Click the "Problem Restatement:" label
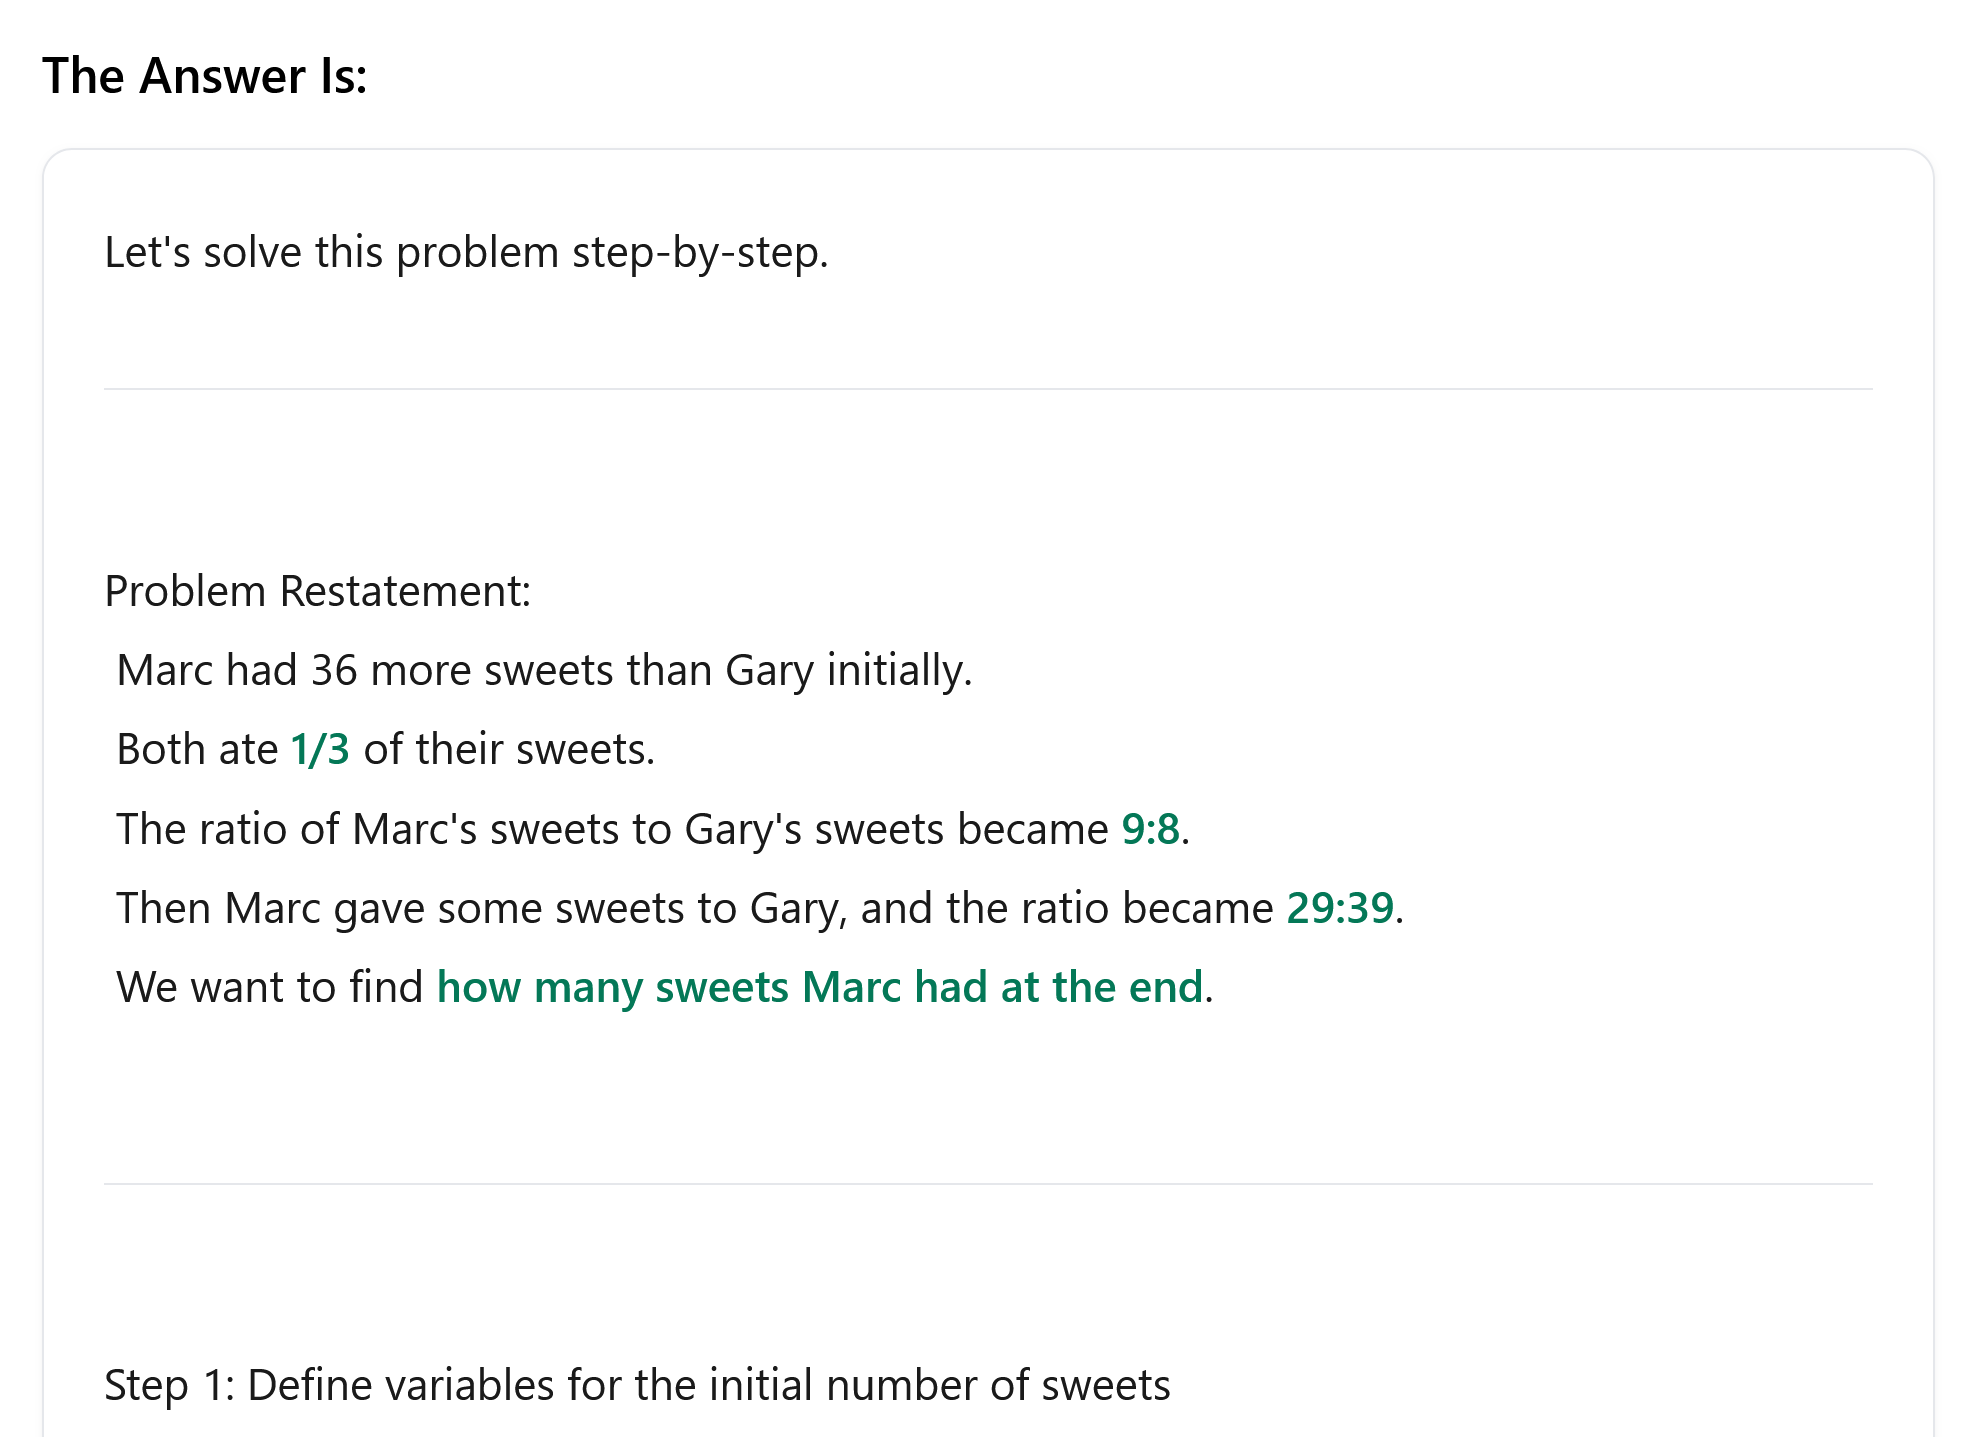Image resolution: width=1977 pixels, height=1437 pixels. click(317, 591)
